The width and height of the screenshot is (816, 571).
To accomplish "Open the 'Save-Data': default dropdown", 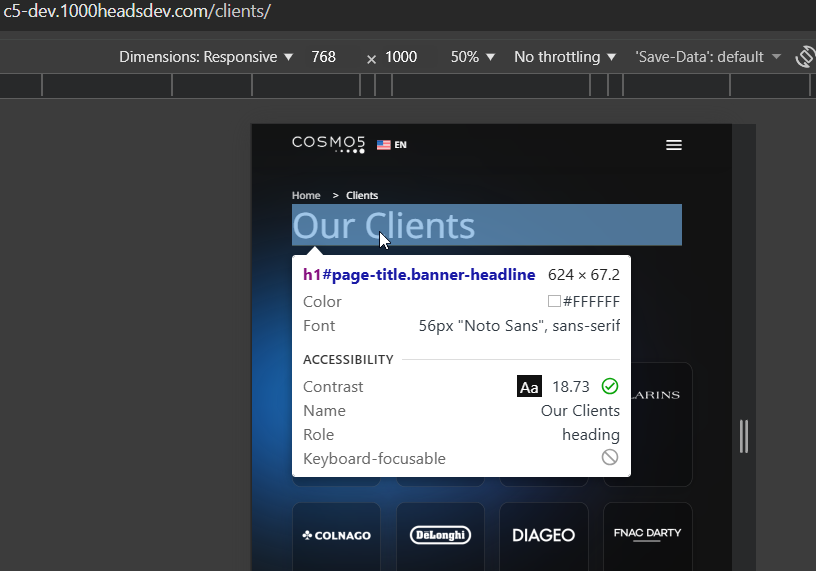I will (708, 57).
